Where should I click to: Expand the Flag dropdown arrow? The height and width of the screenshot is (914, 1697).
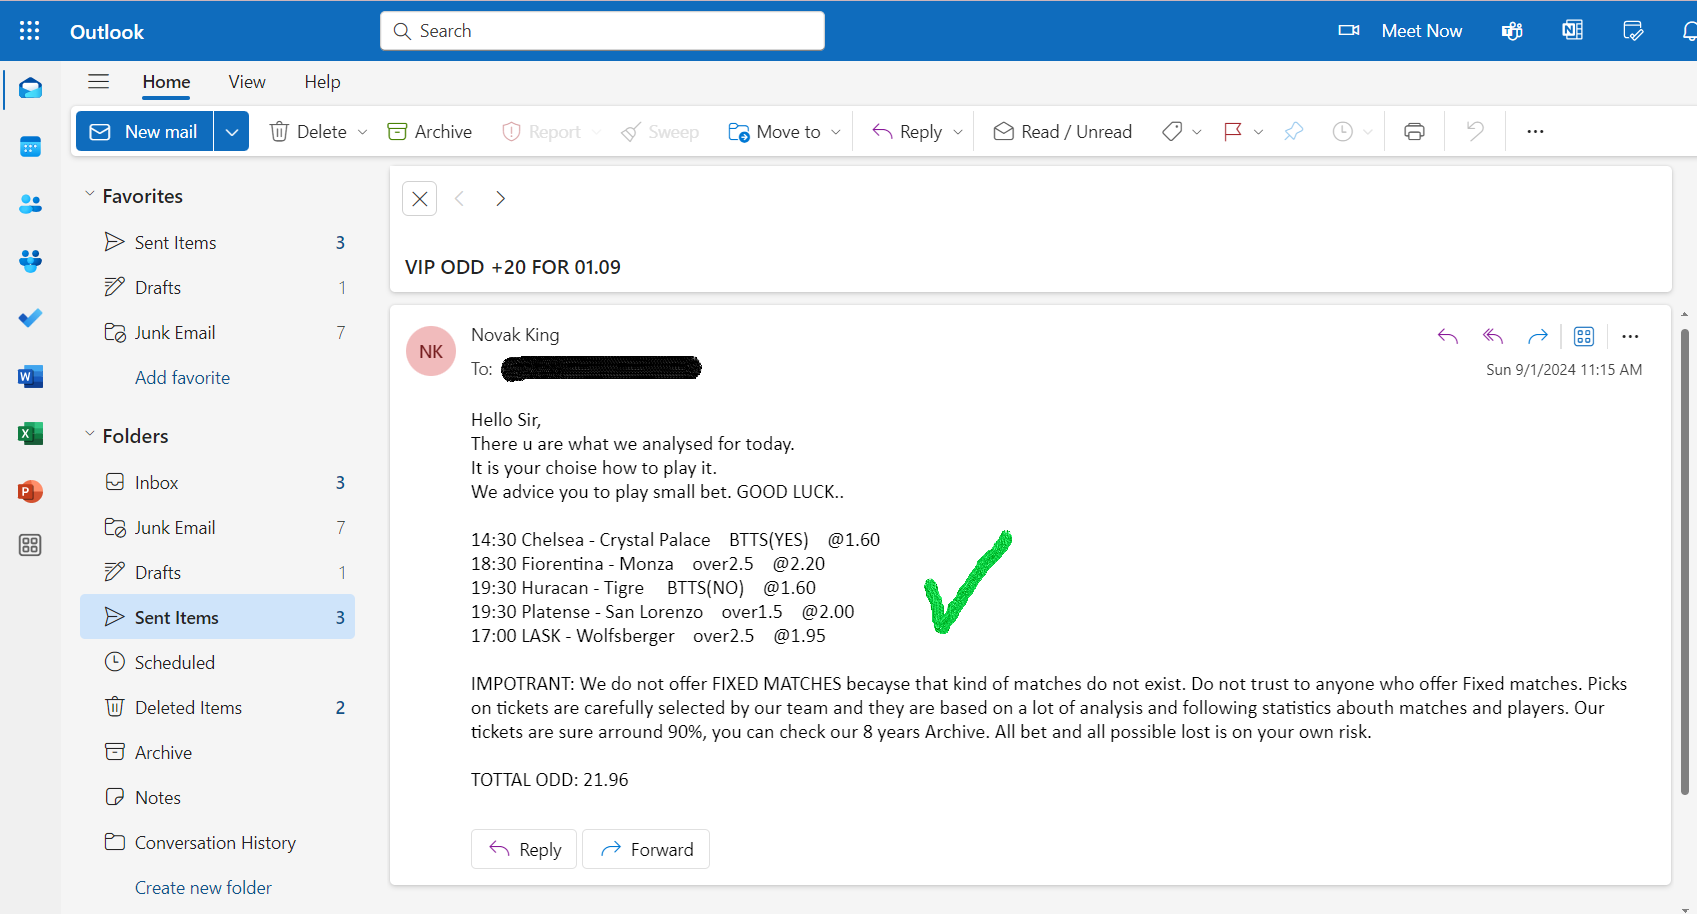pos(1258,132)
